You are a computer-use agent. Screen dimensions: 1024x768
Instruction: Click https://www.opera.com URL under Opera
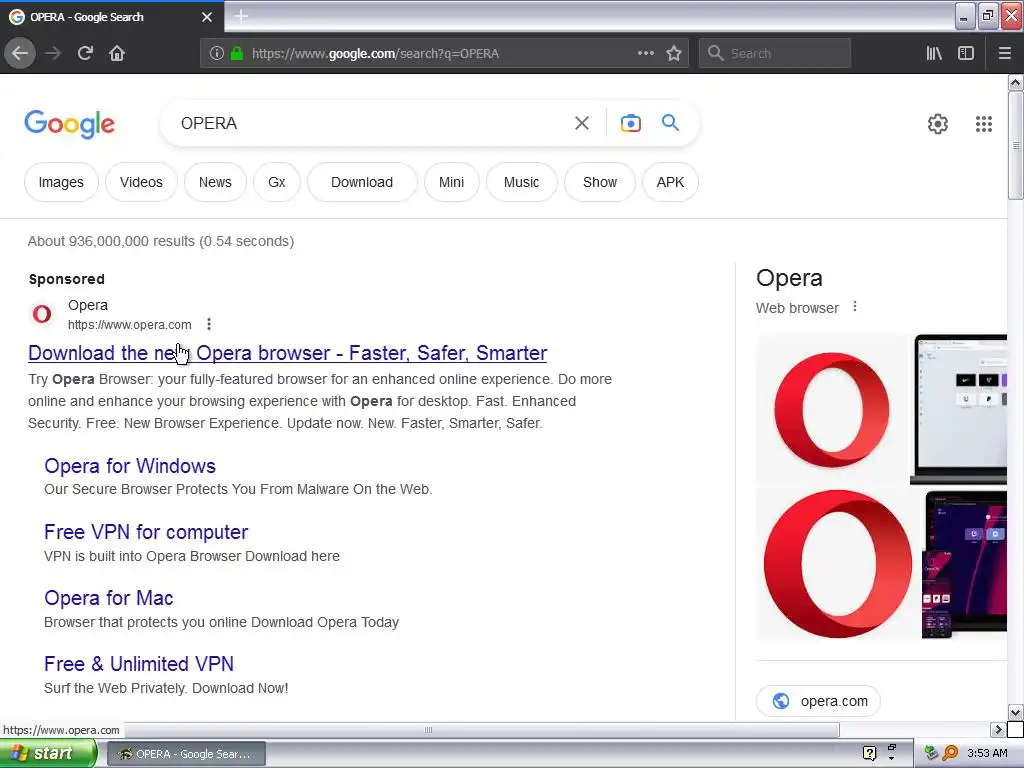[130, 325]
